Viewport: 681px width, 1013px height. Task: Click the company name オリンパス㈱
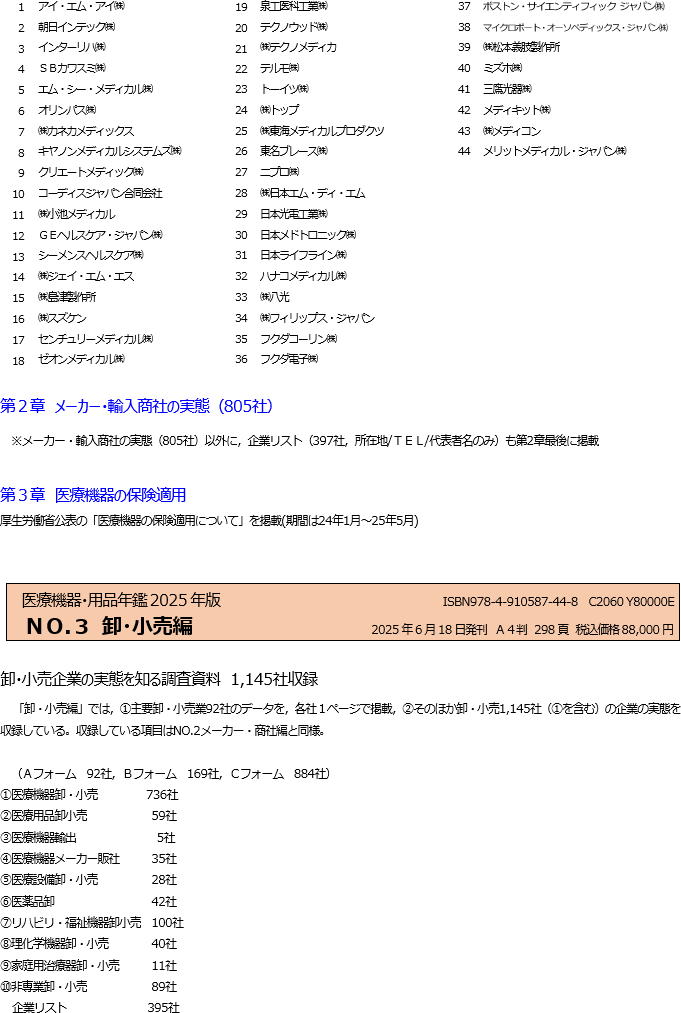coord(67,110)
